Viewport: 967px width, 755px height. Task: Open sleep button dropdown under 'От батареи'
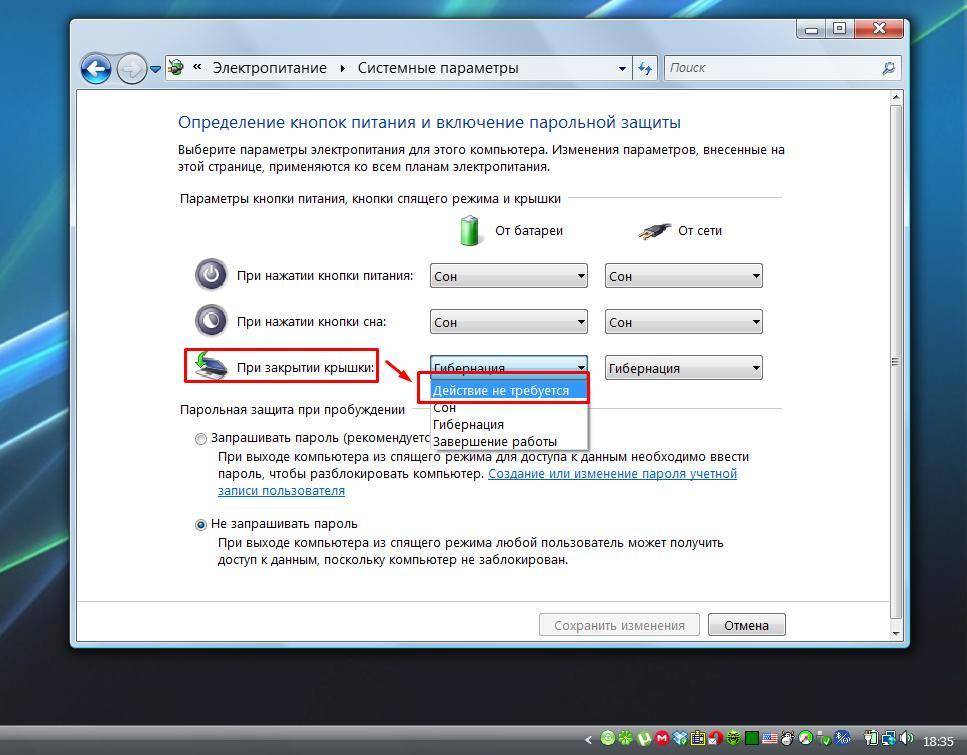click(x=509, y=321)
